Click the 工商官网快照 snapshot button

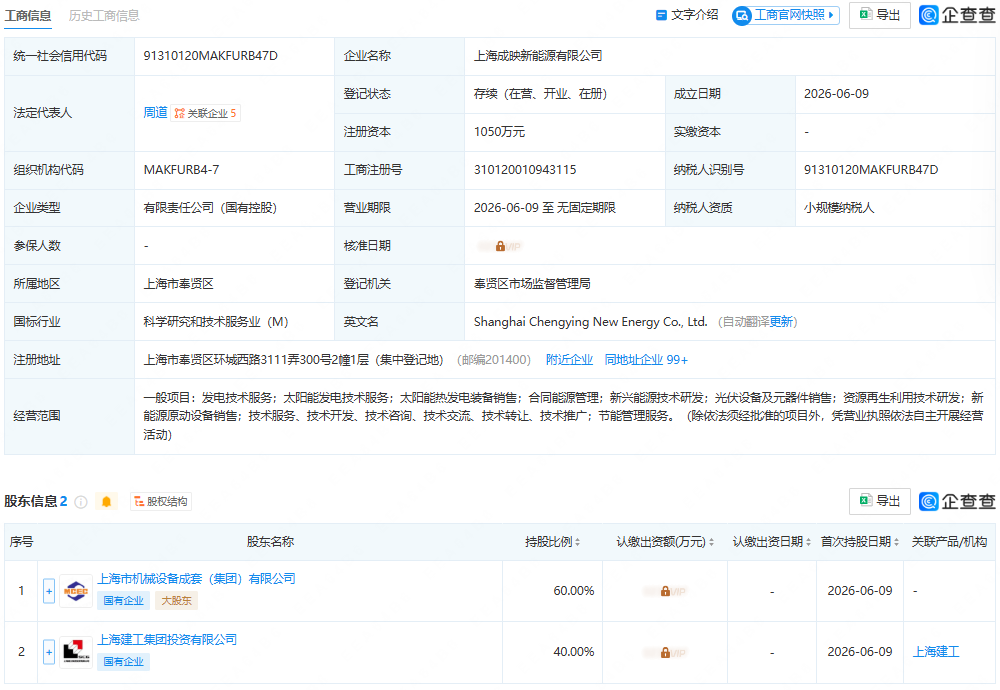tap(786, 15)
